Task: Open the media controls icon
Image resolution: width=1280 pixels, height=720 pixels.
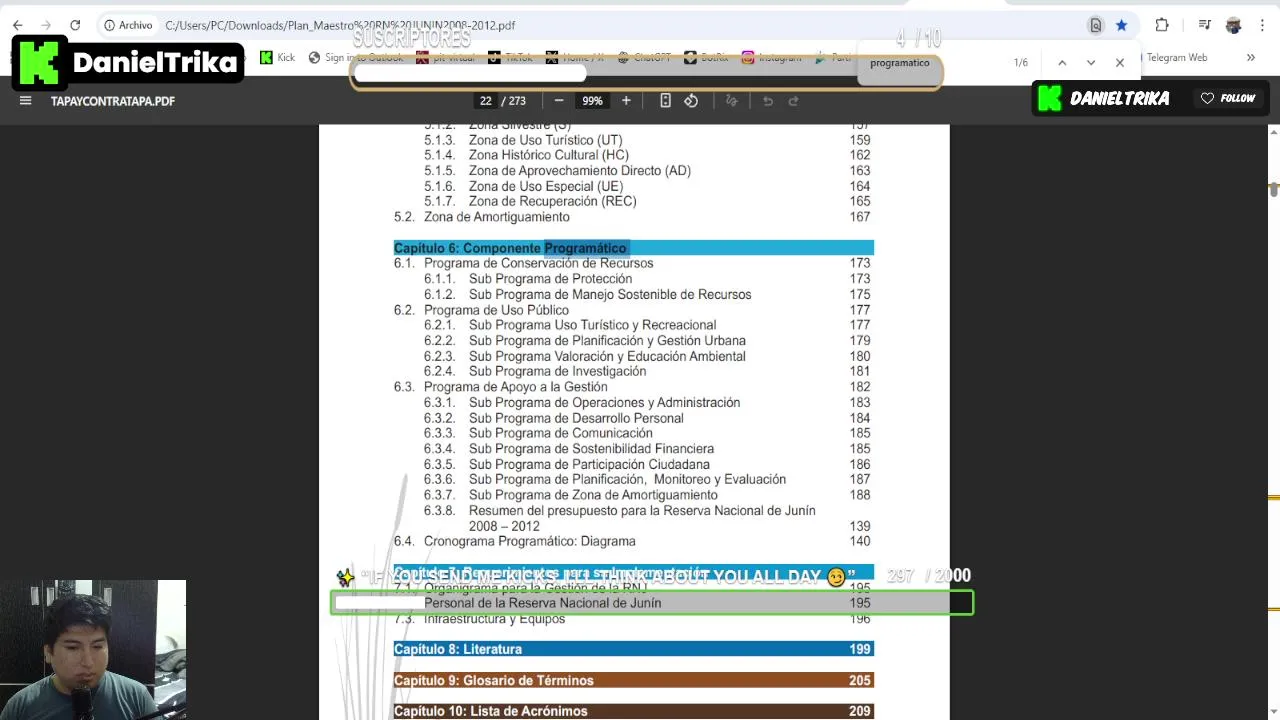Action: (1205, 25)
